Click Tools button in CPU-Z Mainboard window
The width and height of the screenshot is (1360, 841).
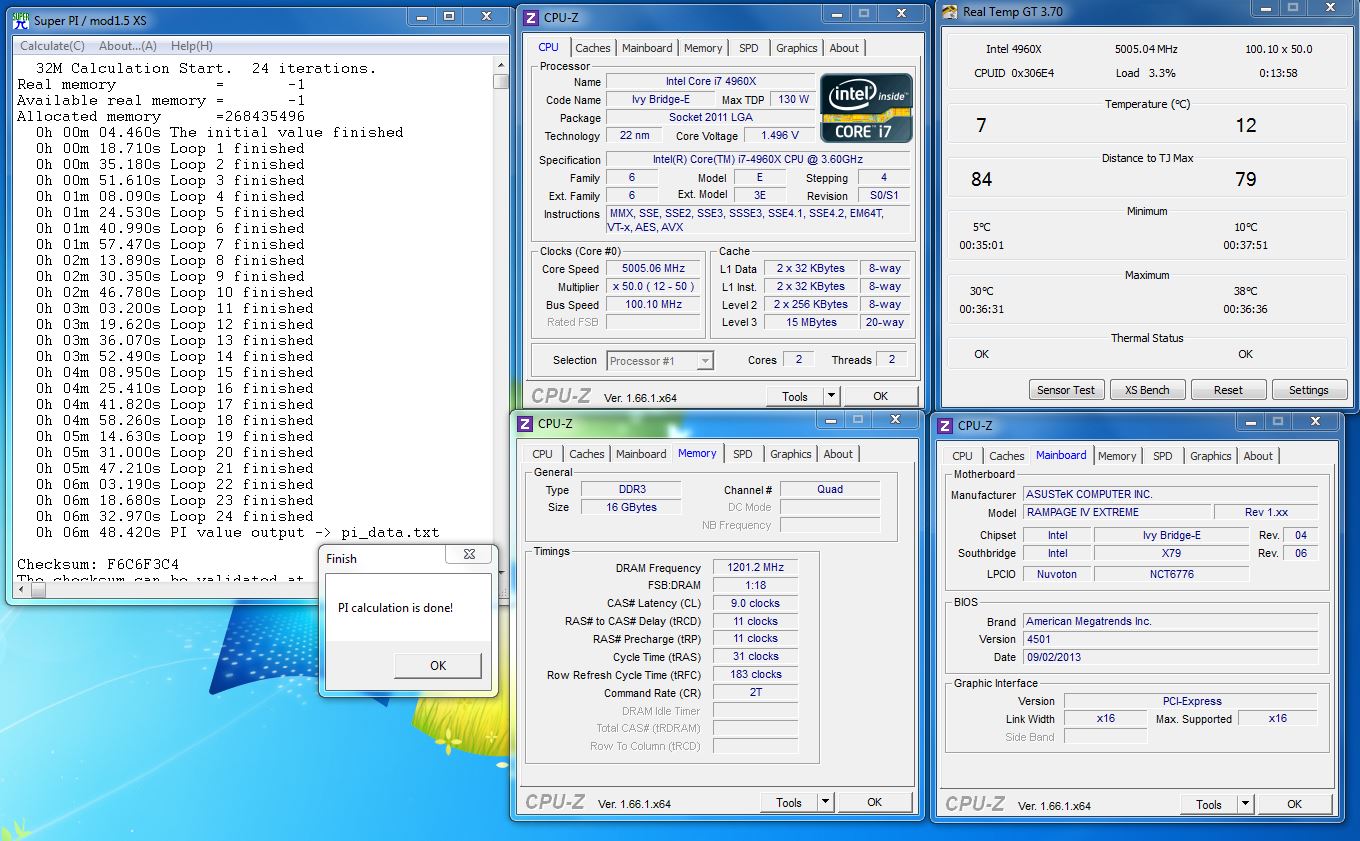(x=1209, y=804)
